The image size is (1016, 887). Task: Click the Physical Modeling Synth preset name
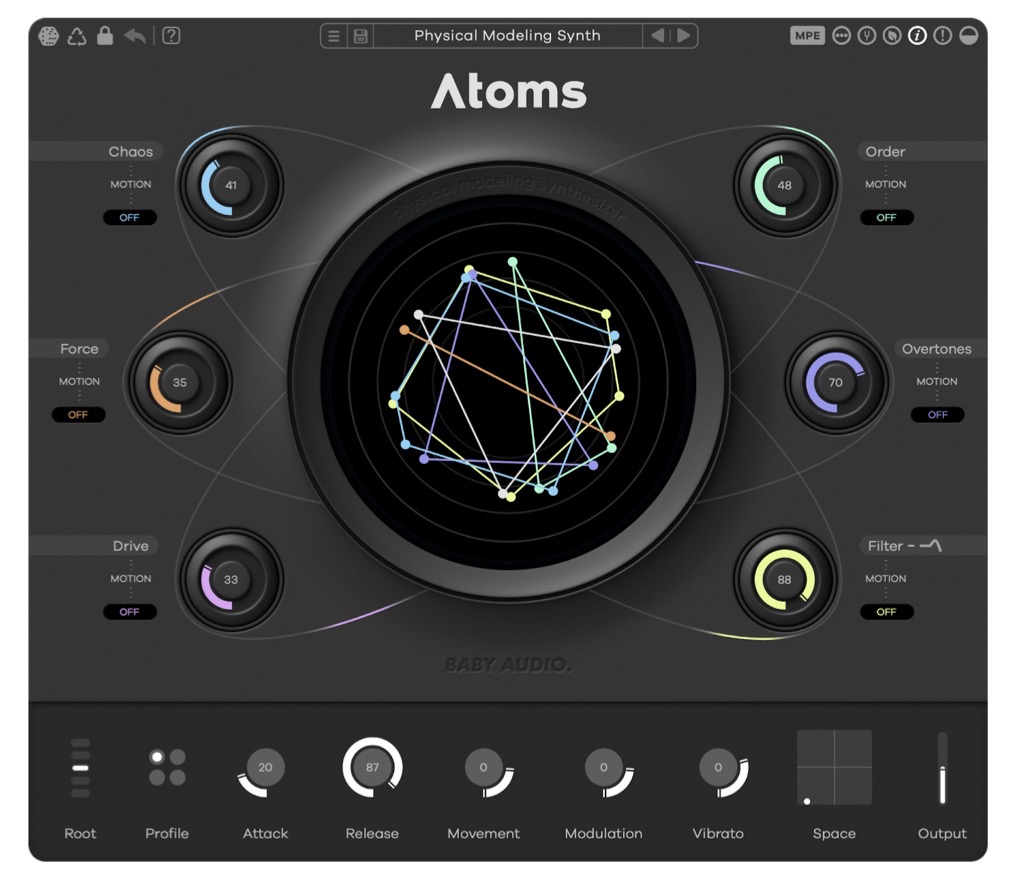point(507,35)
